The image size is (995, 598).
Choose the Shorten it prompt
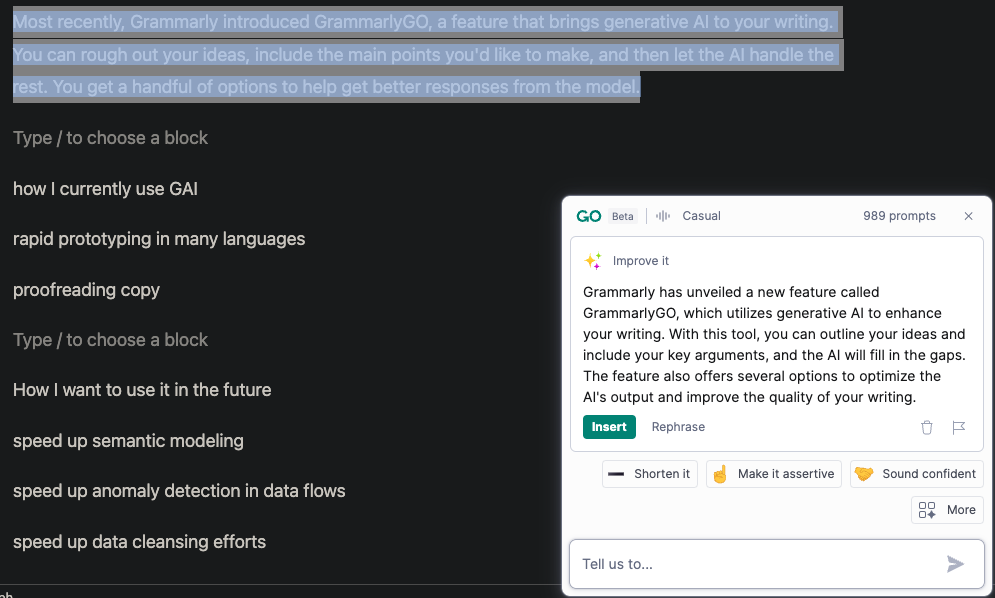pyautogui.click(x=650, y=474)
